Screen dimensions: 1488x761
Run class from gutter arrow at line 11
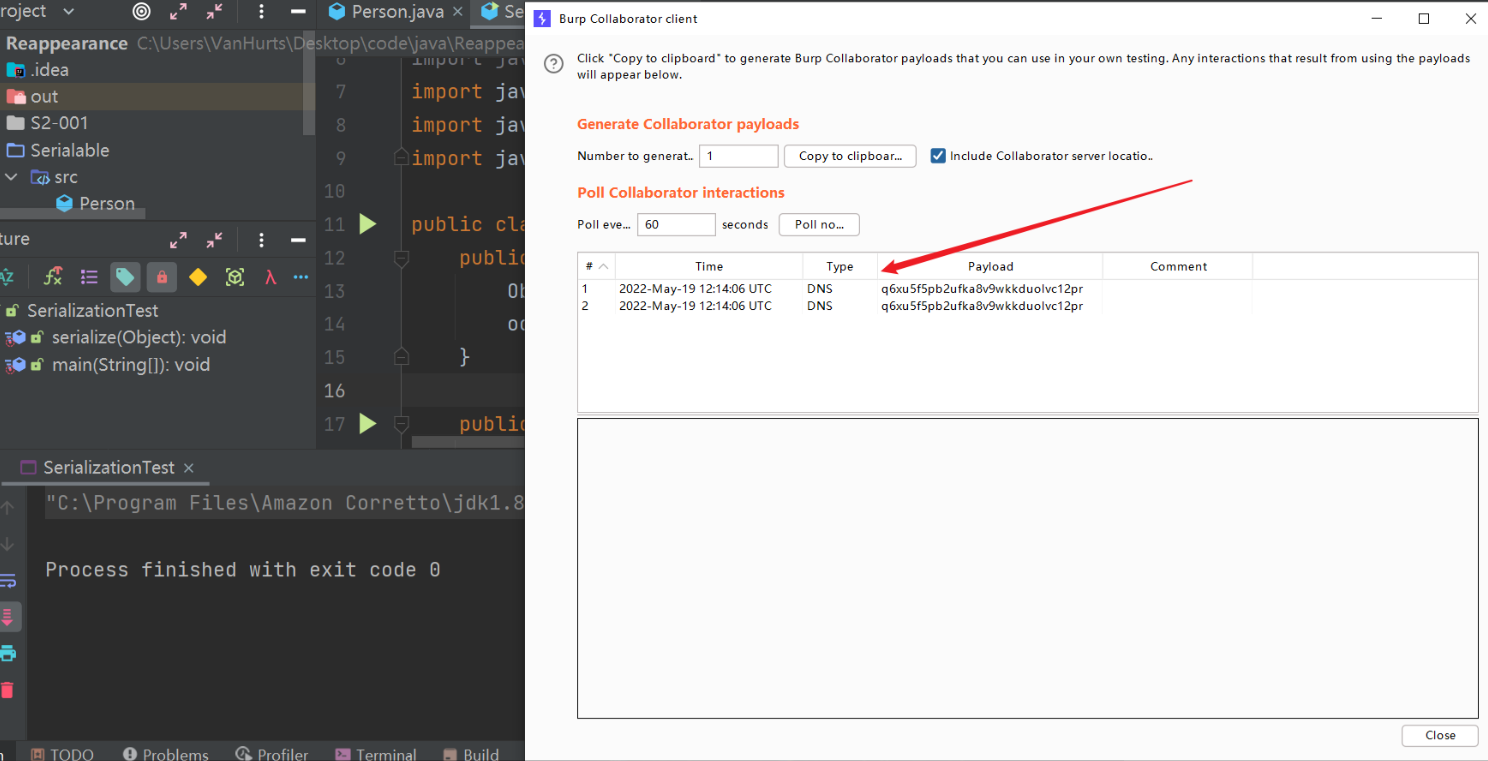pos(368,224)
